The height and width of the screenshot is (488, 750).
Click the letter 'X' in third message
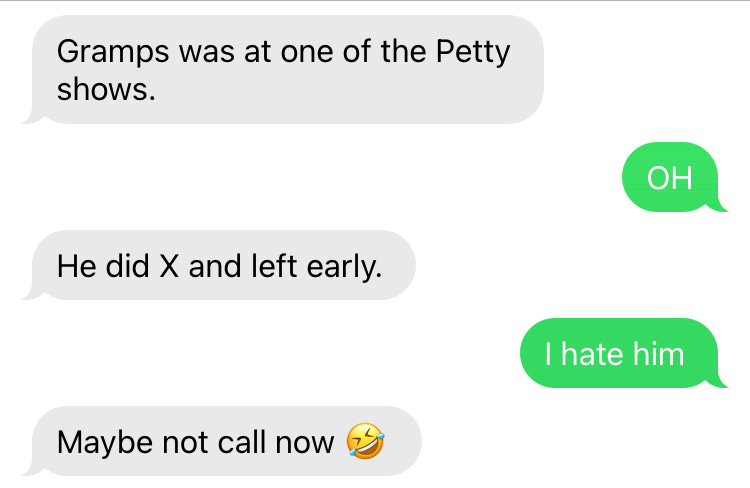coord(169,266)
